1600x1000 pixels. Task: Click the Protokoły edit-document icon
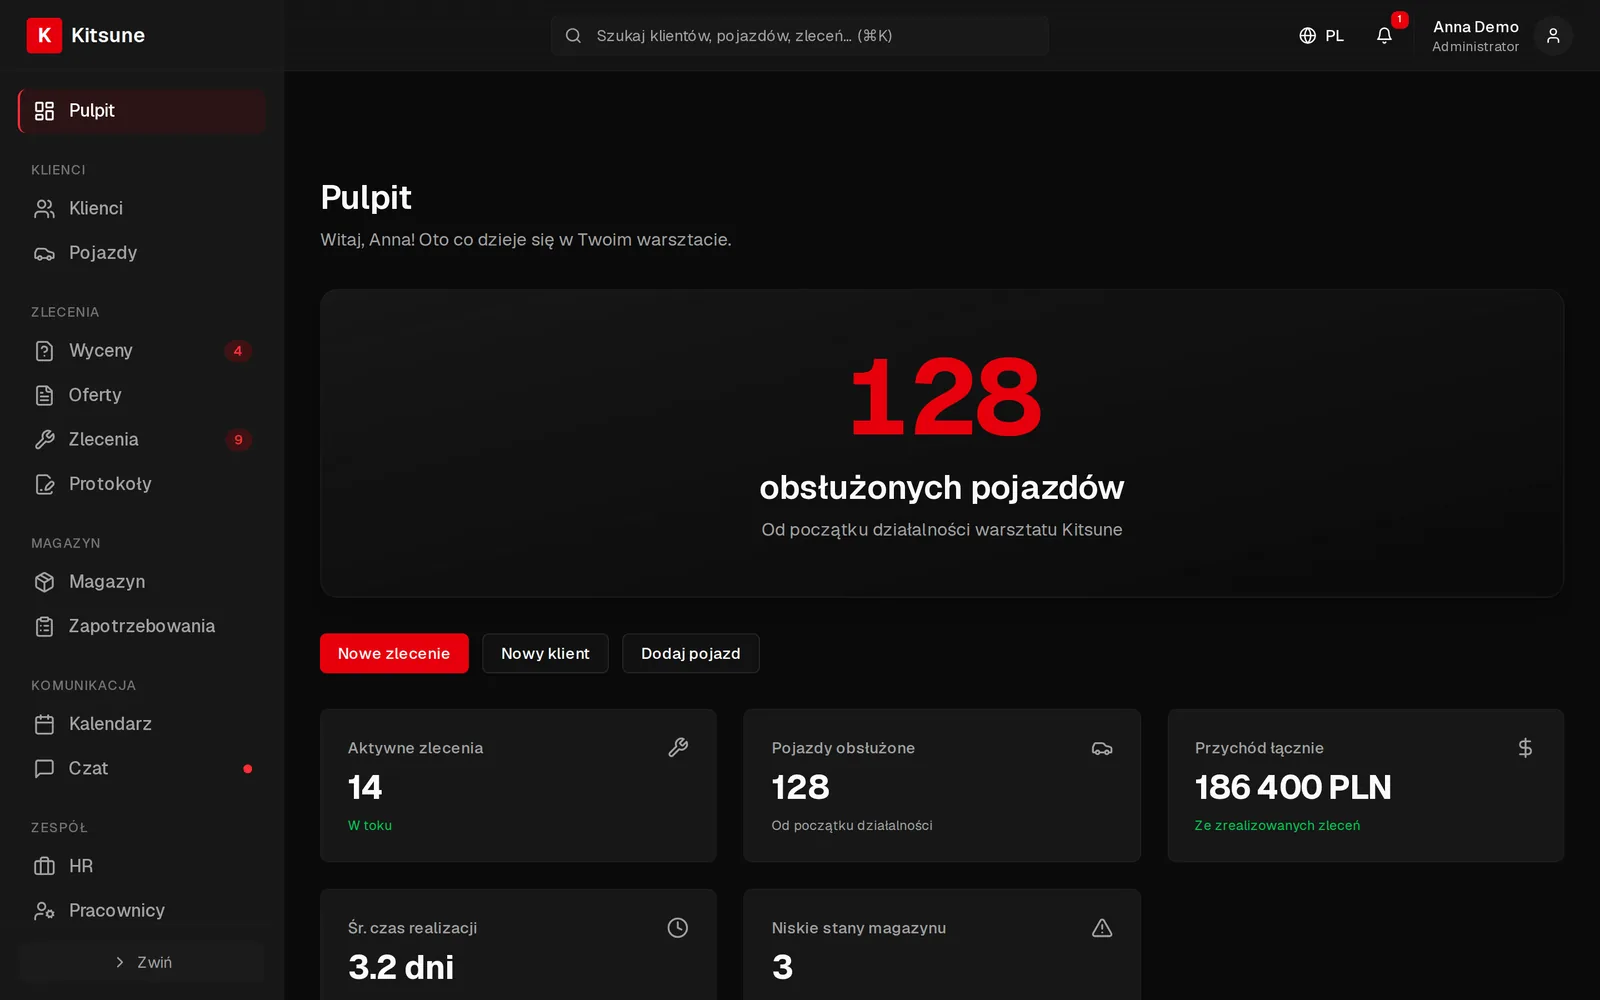tap(44, 484)
